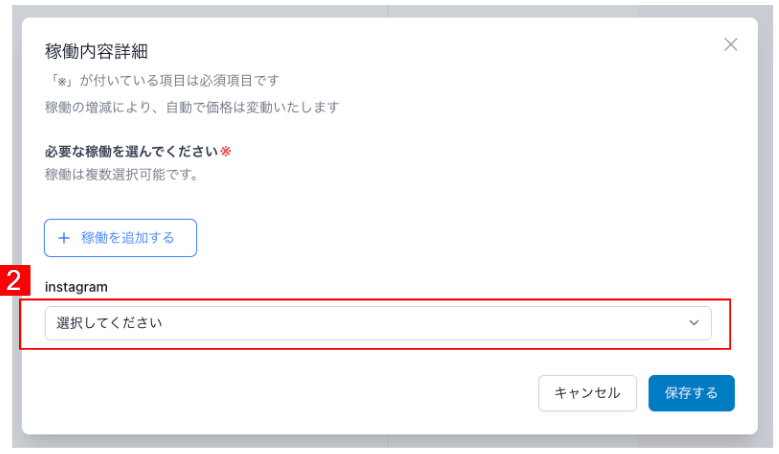Click the plus icon in 稼働を追加する
This screenshot has height=454, width=779.
click(64, 238)
